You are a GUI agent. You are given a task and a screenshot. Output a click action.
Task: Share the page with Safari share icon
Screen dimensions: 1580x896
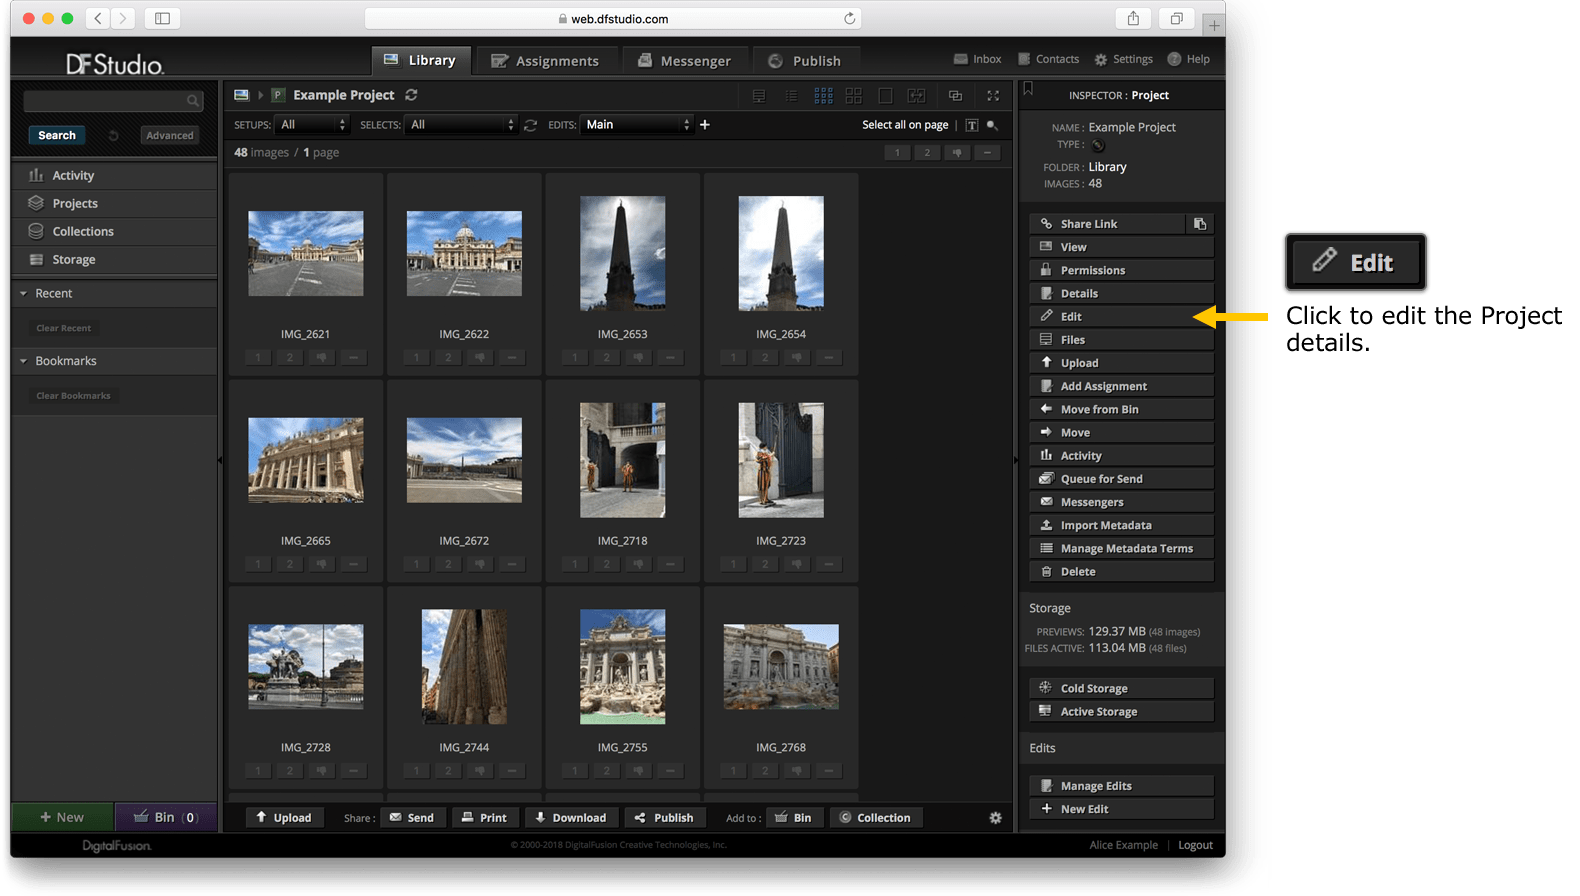pos(1133,18)
